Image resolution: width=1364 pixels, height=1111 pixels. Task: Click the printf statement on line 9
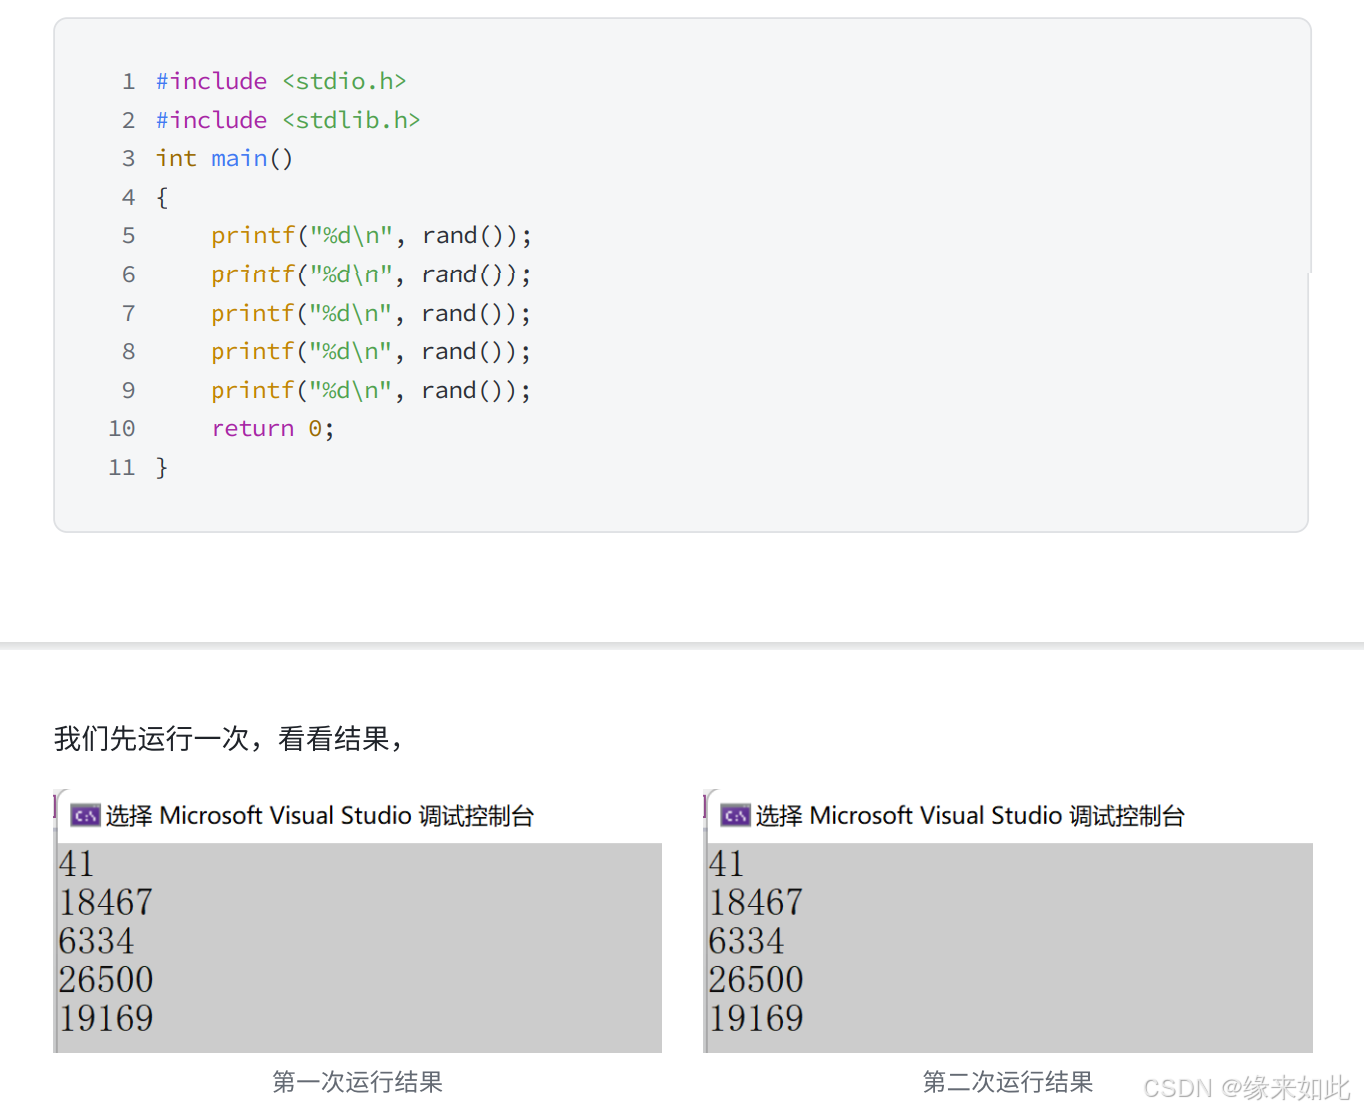coord(371,390)
